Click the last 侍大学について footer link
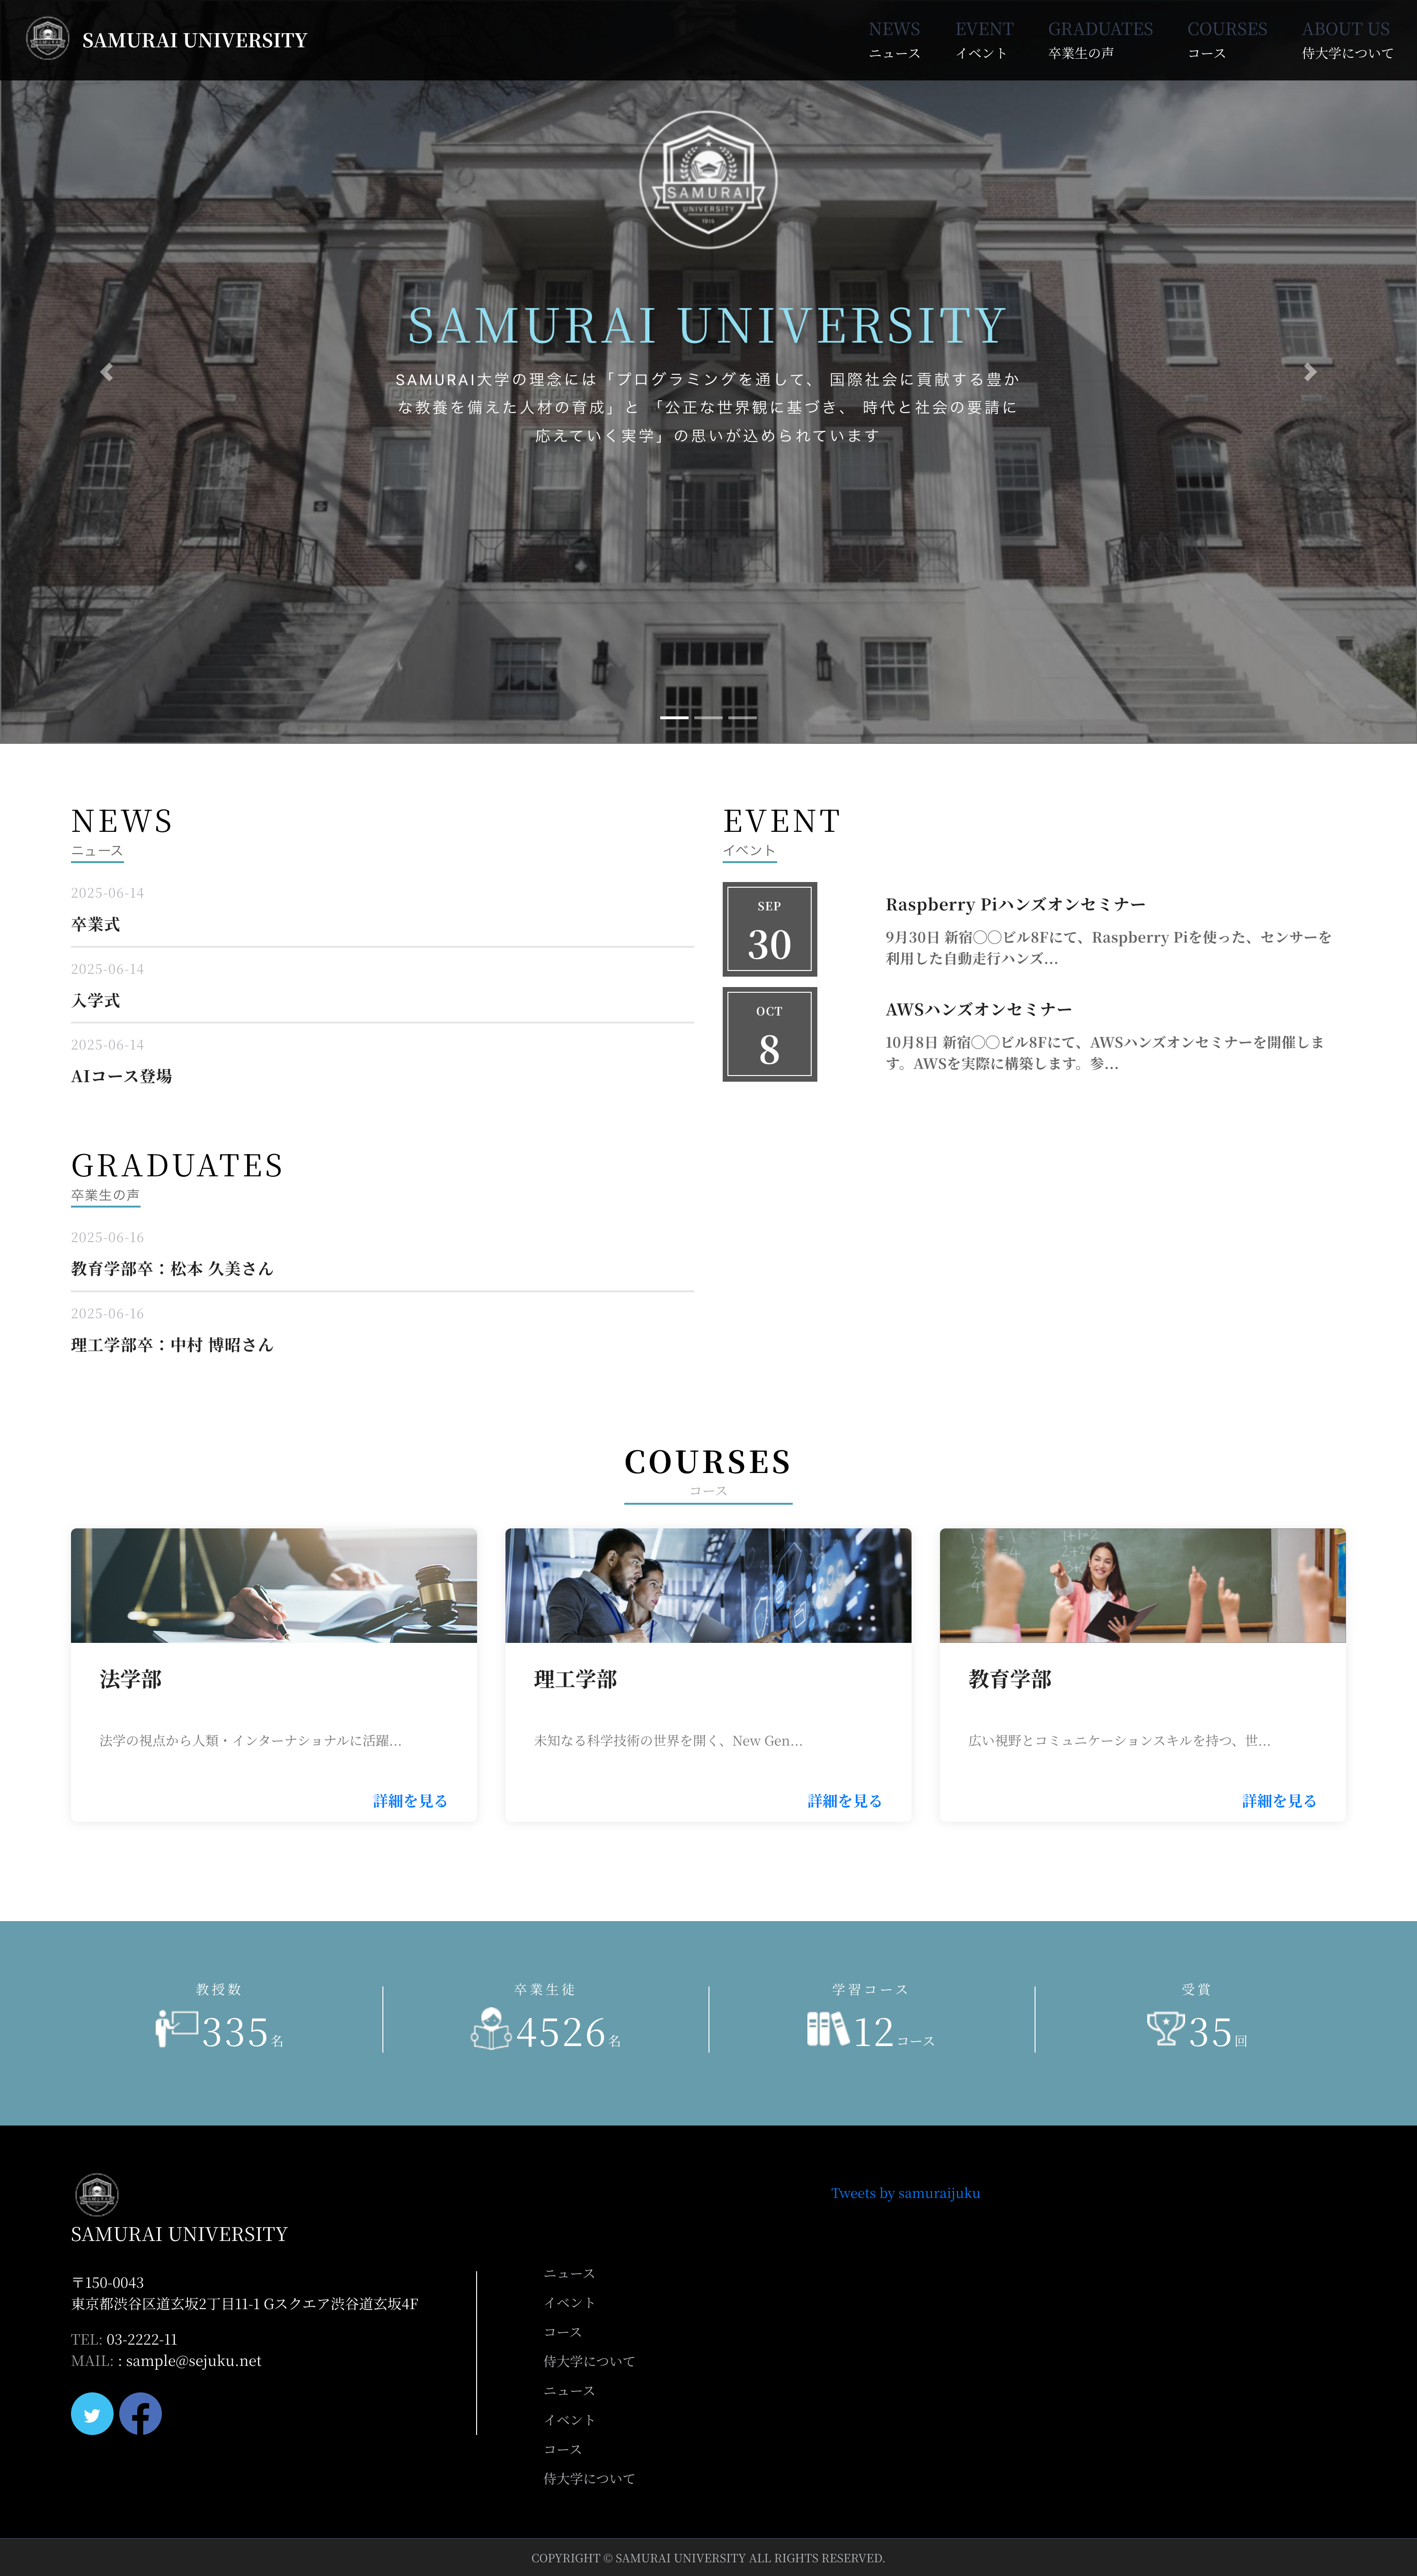The width and height of the screenshot is (1417, 2576). point(589,2478)
